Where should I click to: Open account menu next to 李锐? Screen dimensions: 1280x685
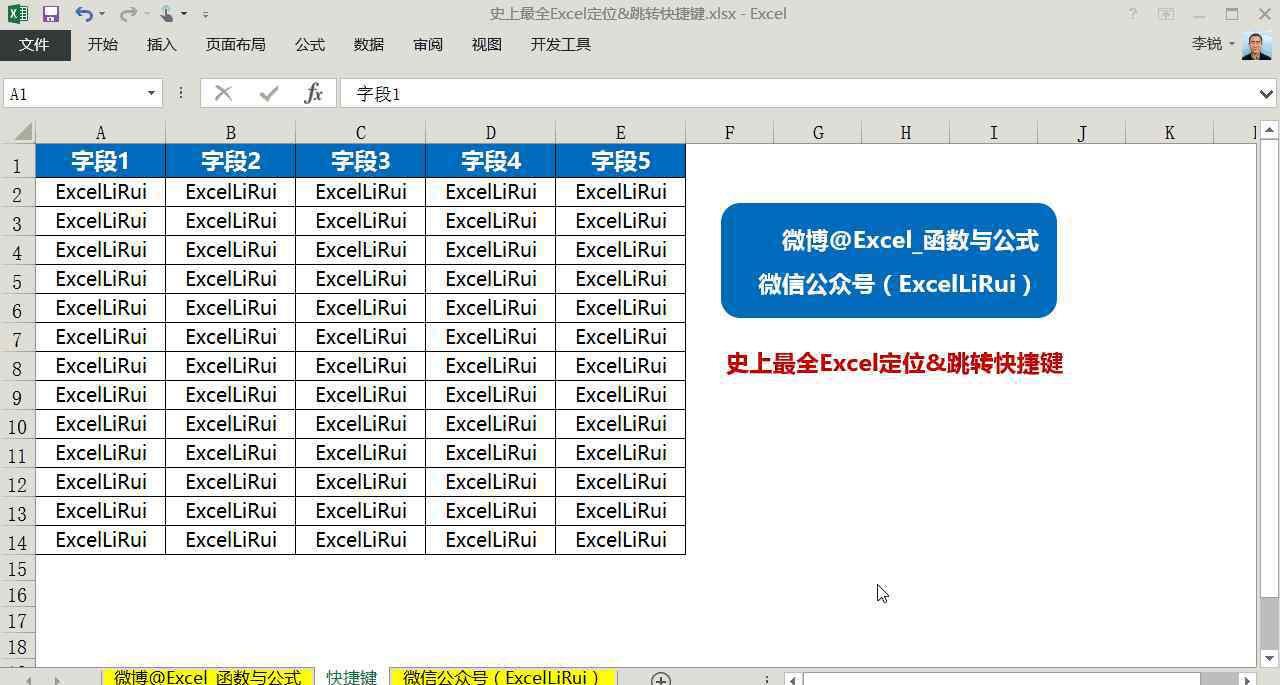[x=1232, y=45]
